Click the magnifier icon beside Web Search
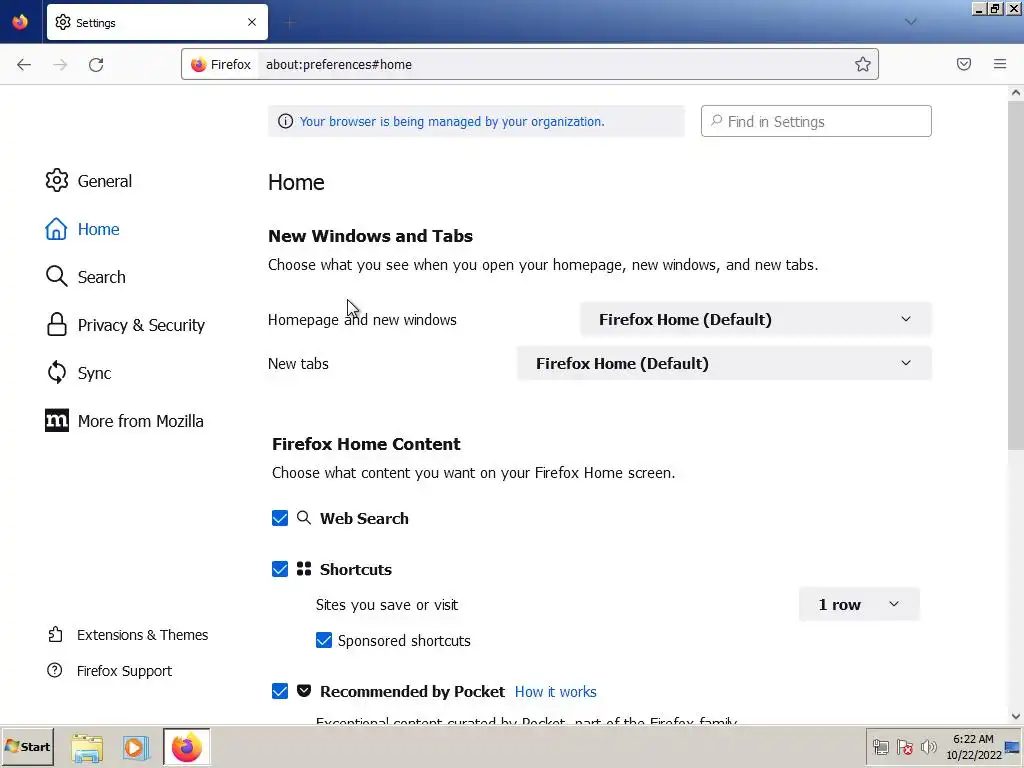 coord(304,518)
